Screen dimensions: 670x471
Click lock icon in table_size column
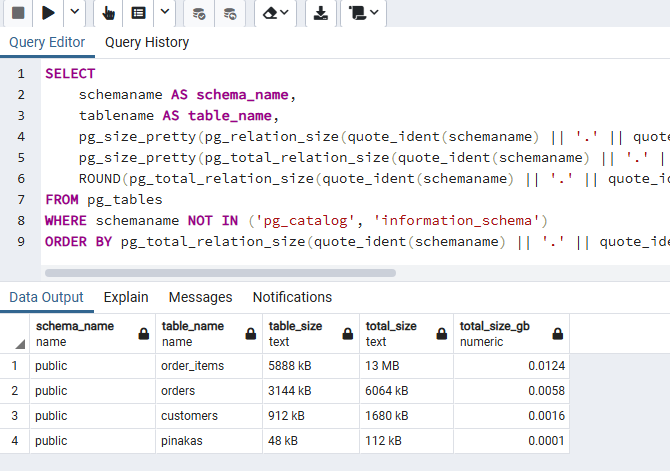tap(348, 334)
